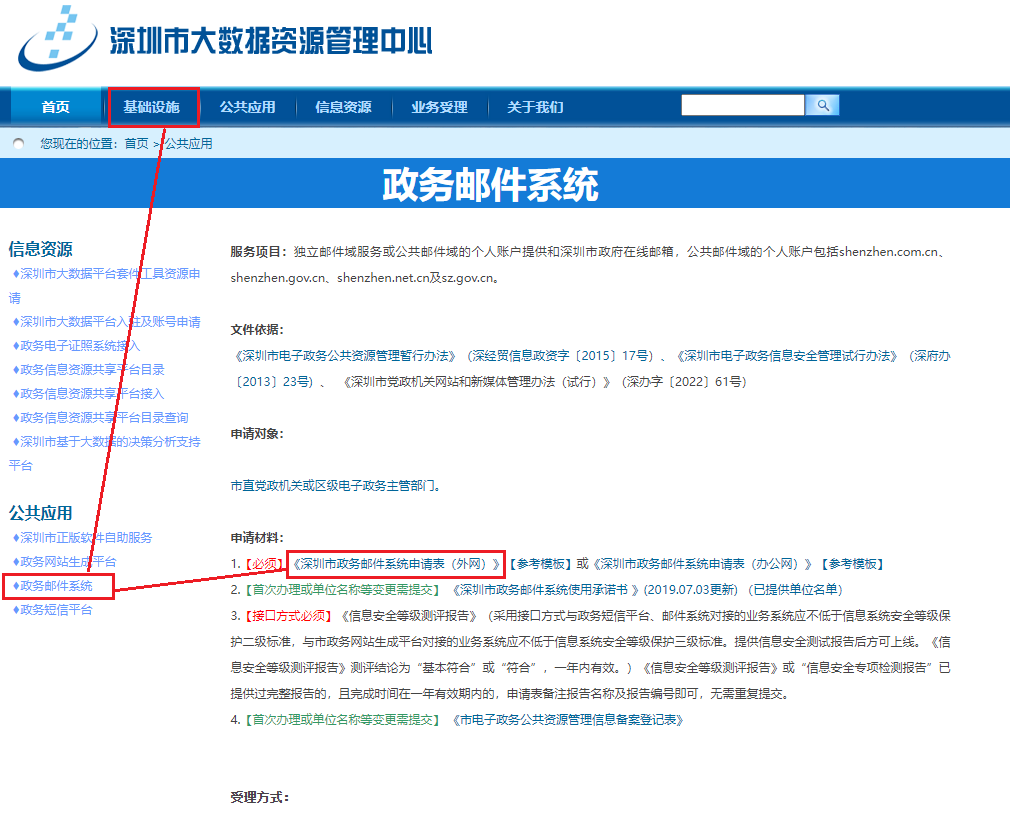Go to 公共应用 in the top navigation bar

point(247,107)
